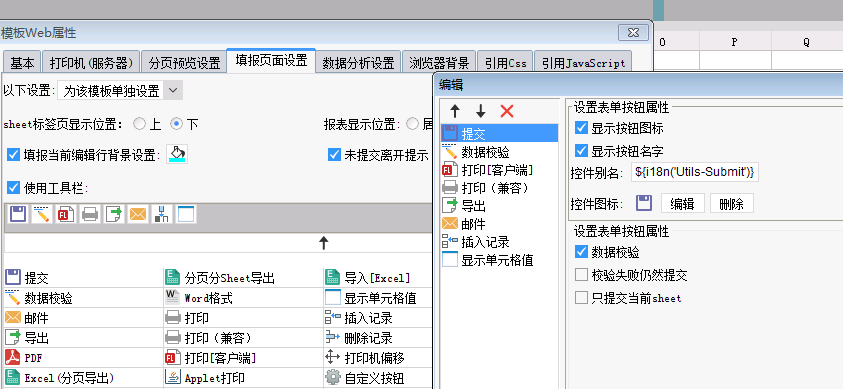Viewport: 843px width, 389px height.
Task: Select 显示单元格值 in the 编辑 dialog list
Action: [499, 260]
